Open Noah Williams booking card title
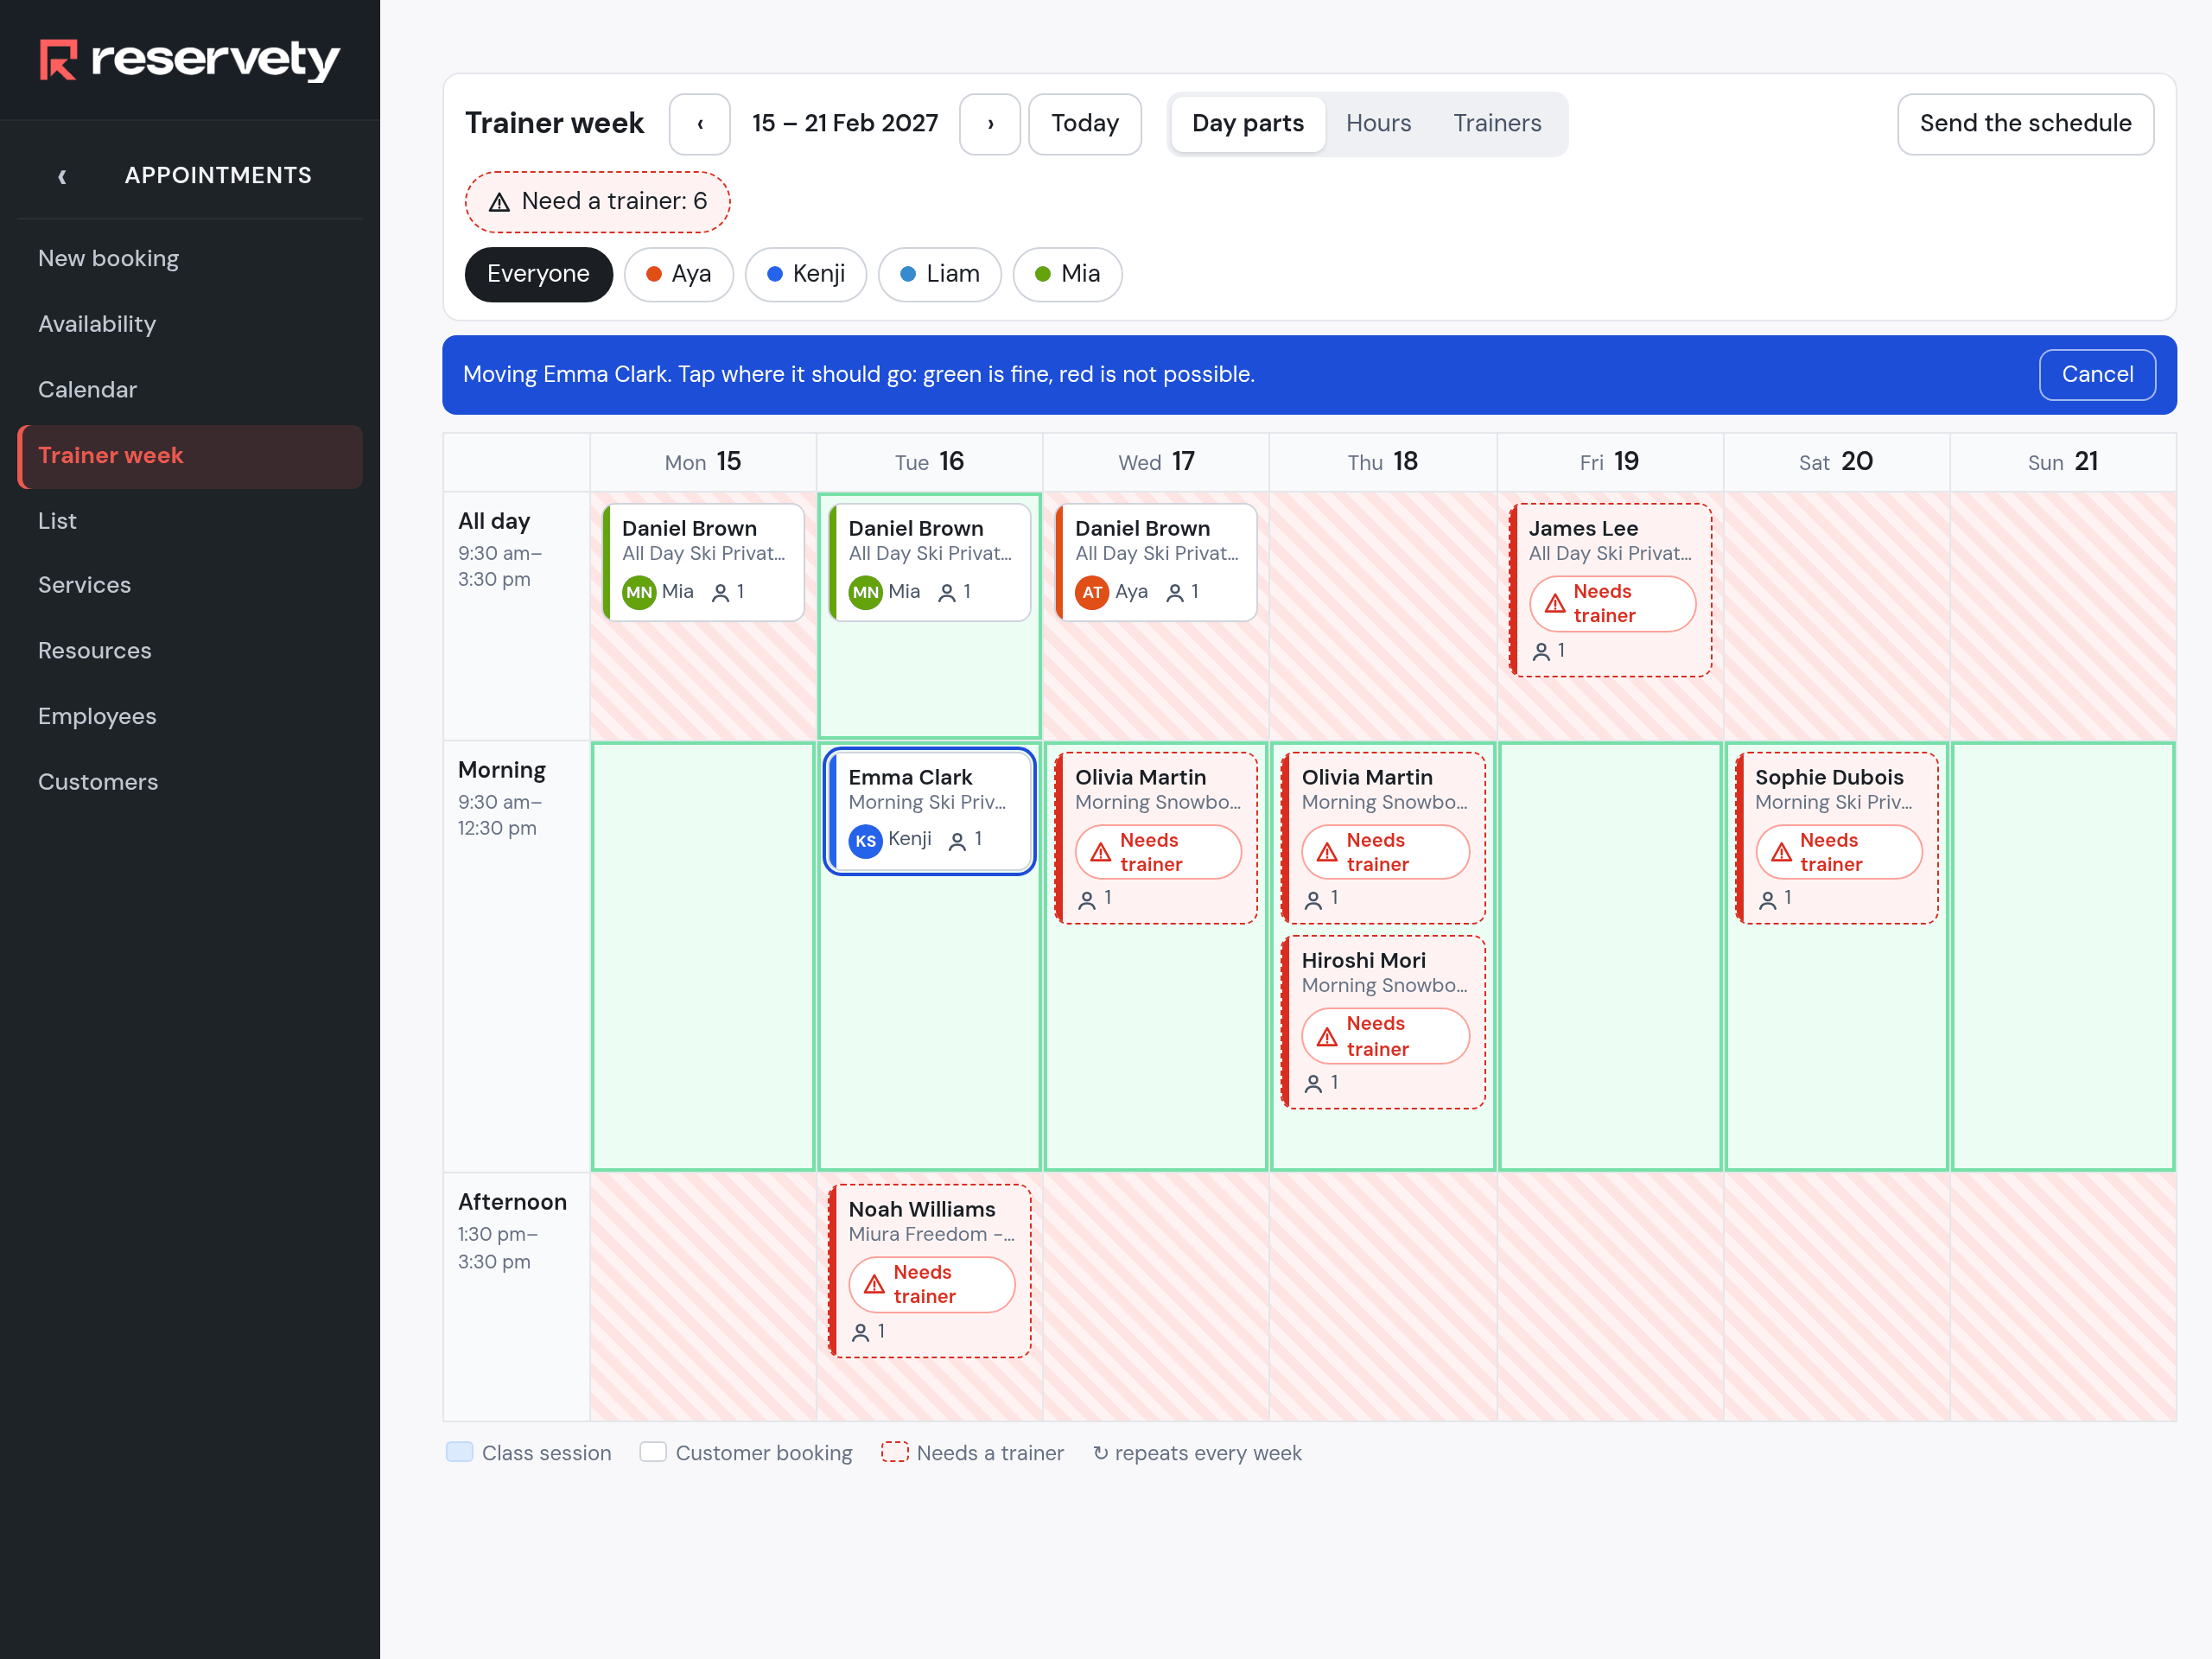This screenshot has height=1659, width=2212. pyautogui.click(x=922, y=1210)
